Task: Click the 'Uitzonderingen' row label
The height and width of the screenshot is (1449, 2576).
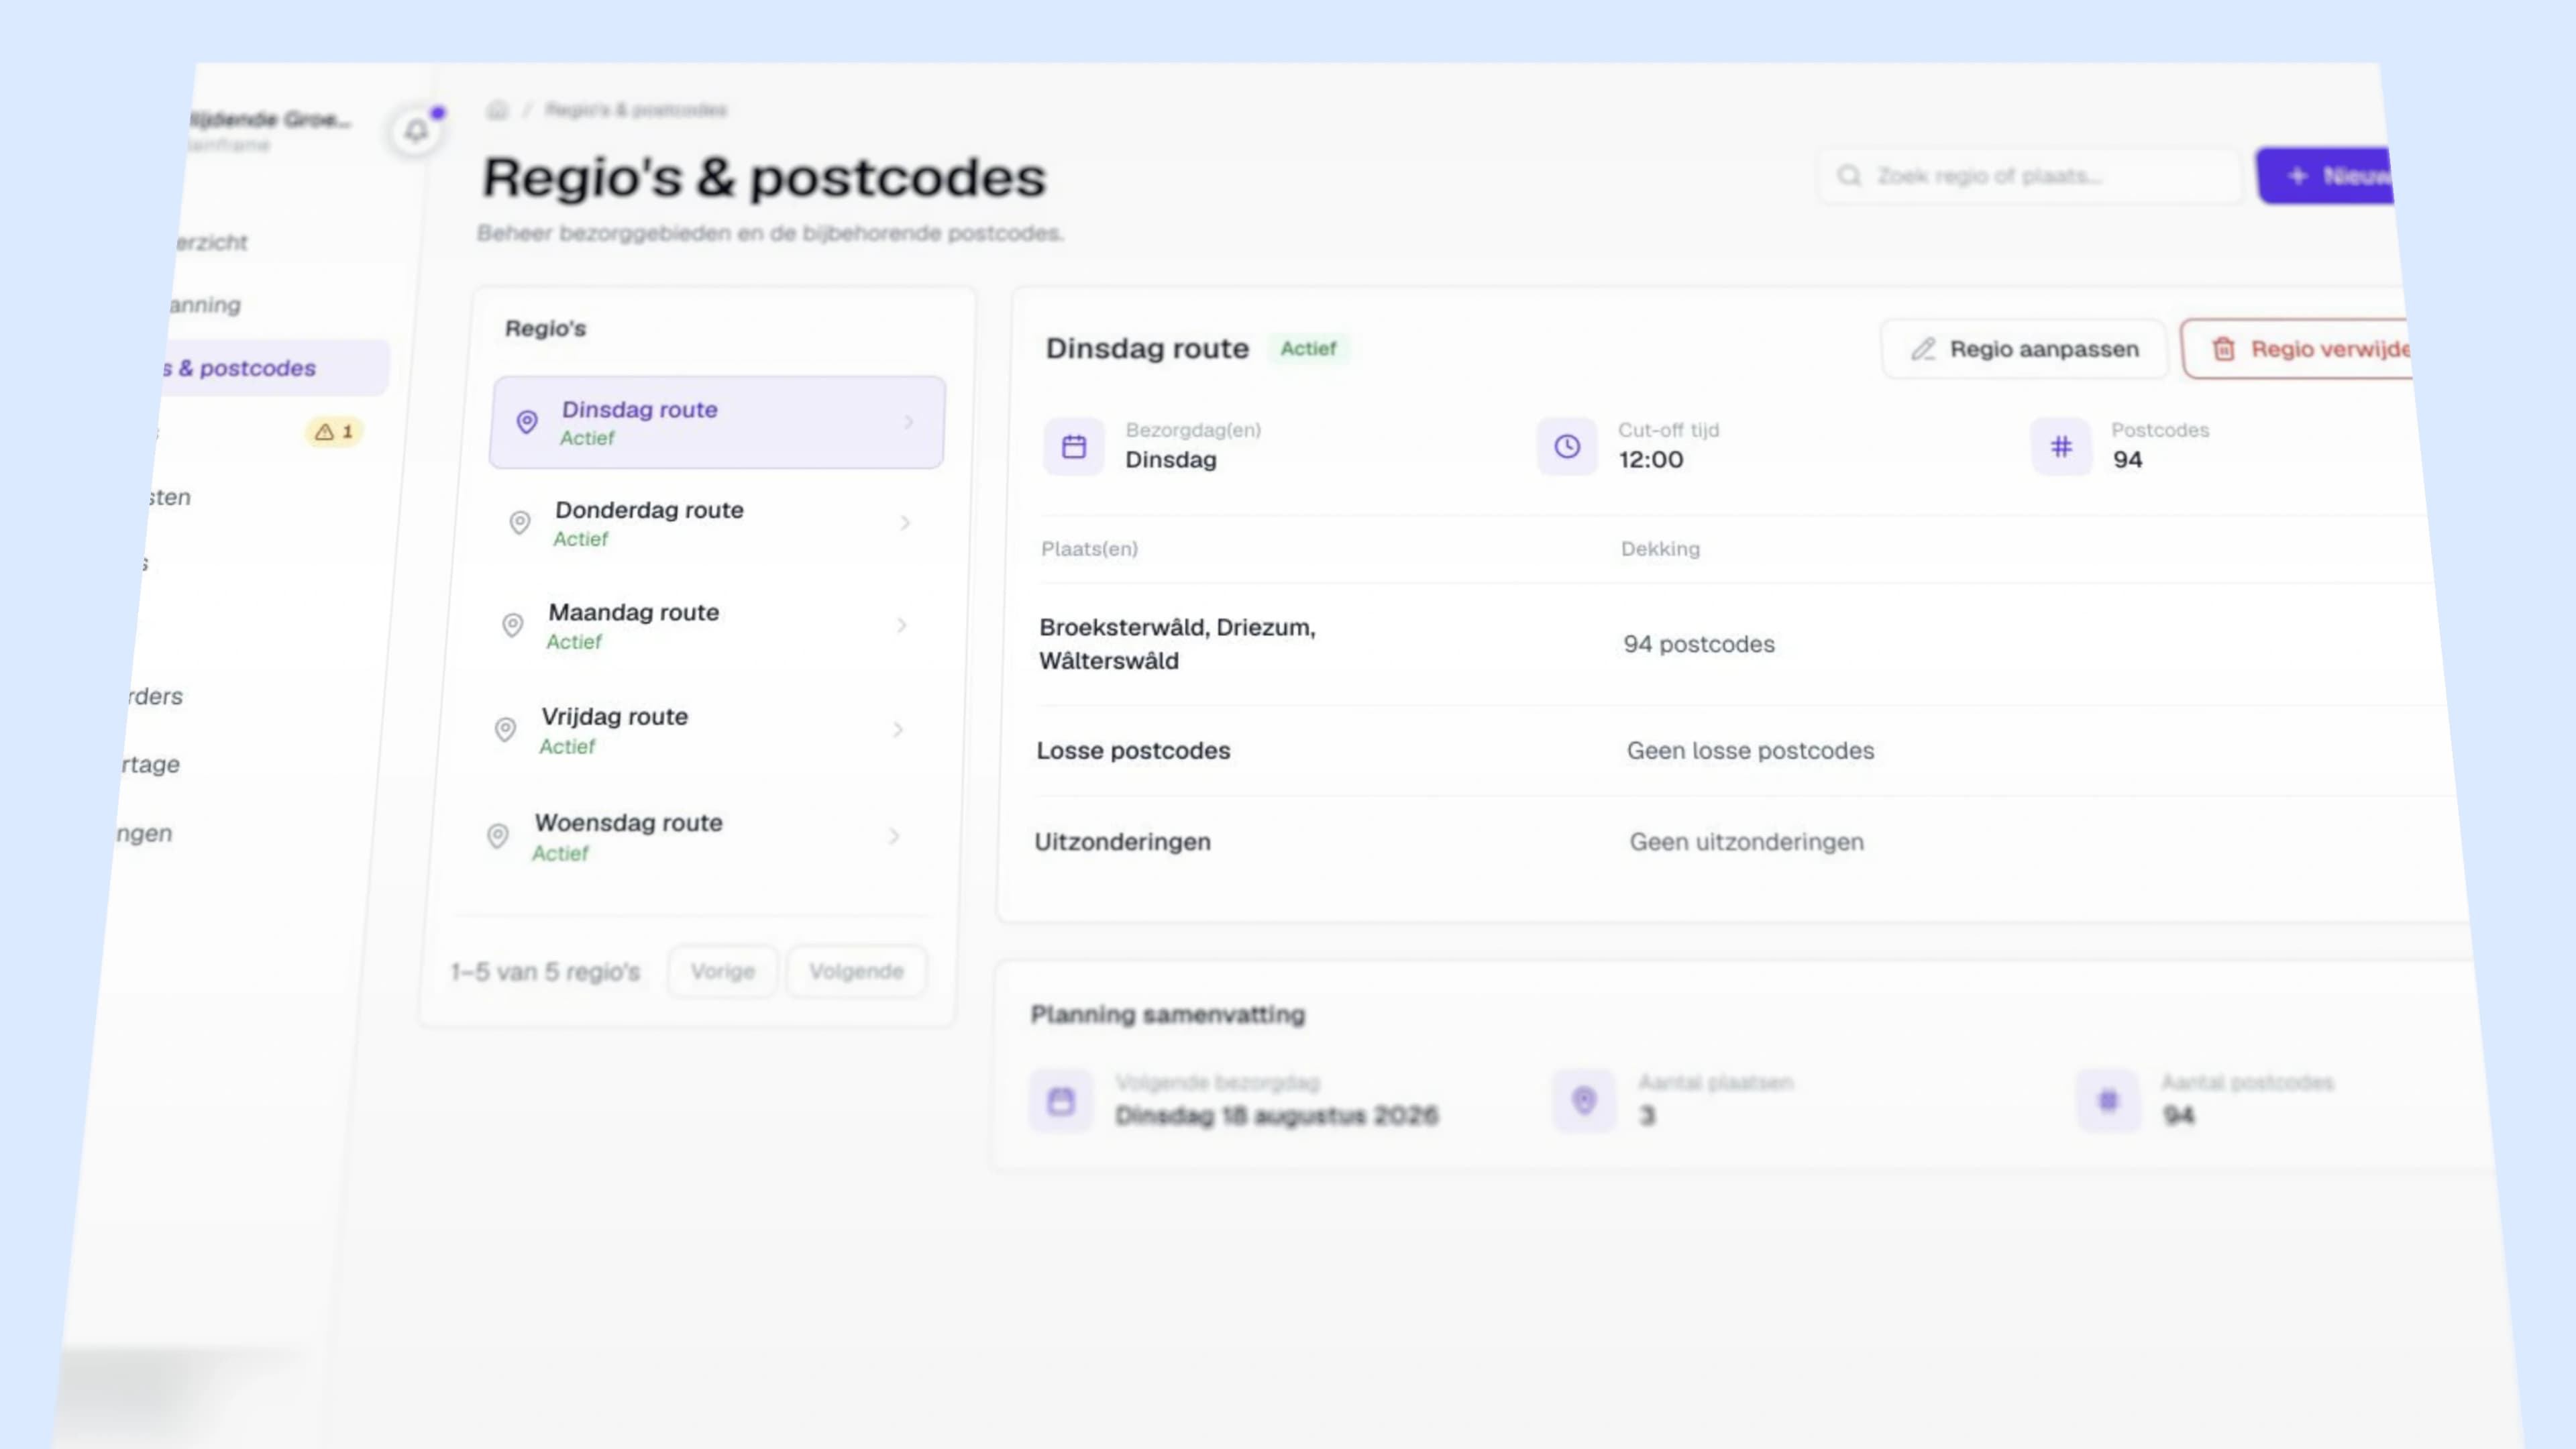Action: (1122, 842)
